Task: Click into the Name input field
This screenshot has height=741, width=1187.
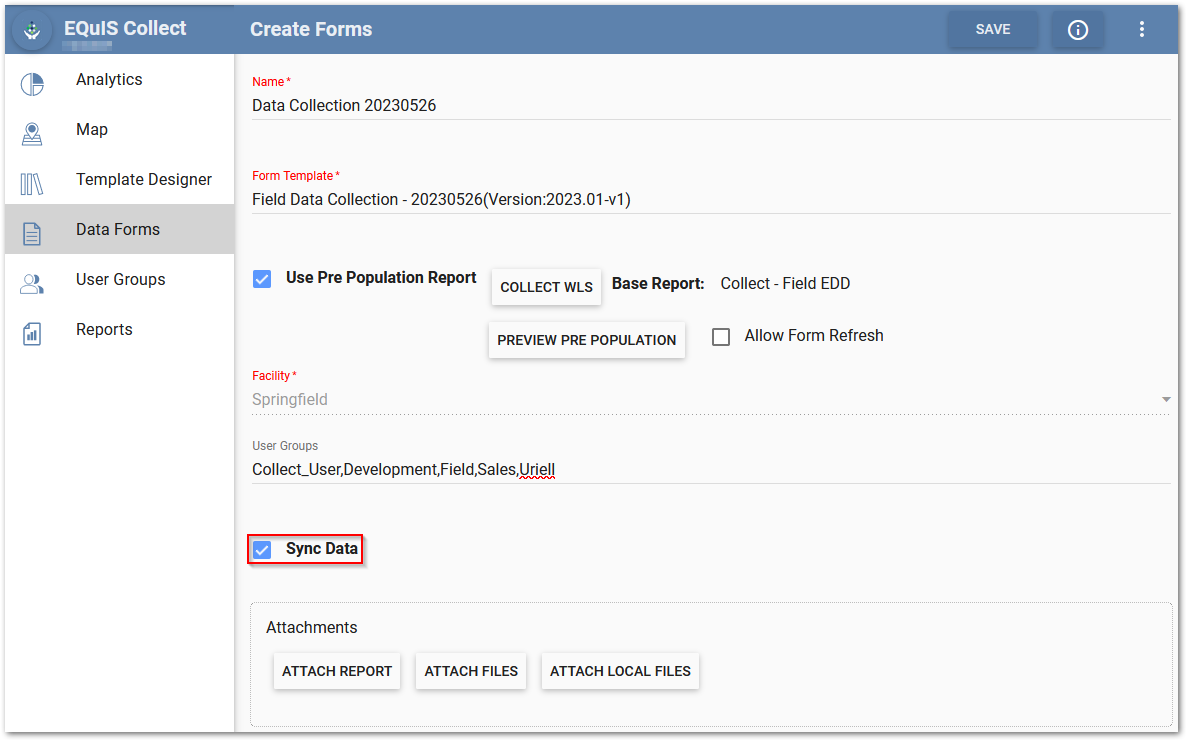Action: pos(710,106)
